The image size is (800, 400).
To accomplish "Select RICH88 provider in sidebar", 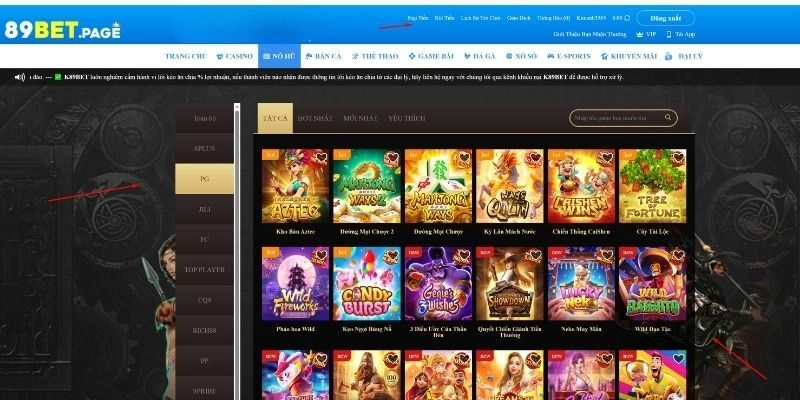I will pos(205,330).
